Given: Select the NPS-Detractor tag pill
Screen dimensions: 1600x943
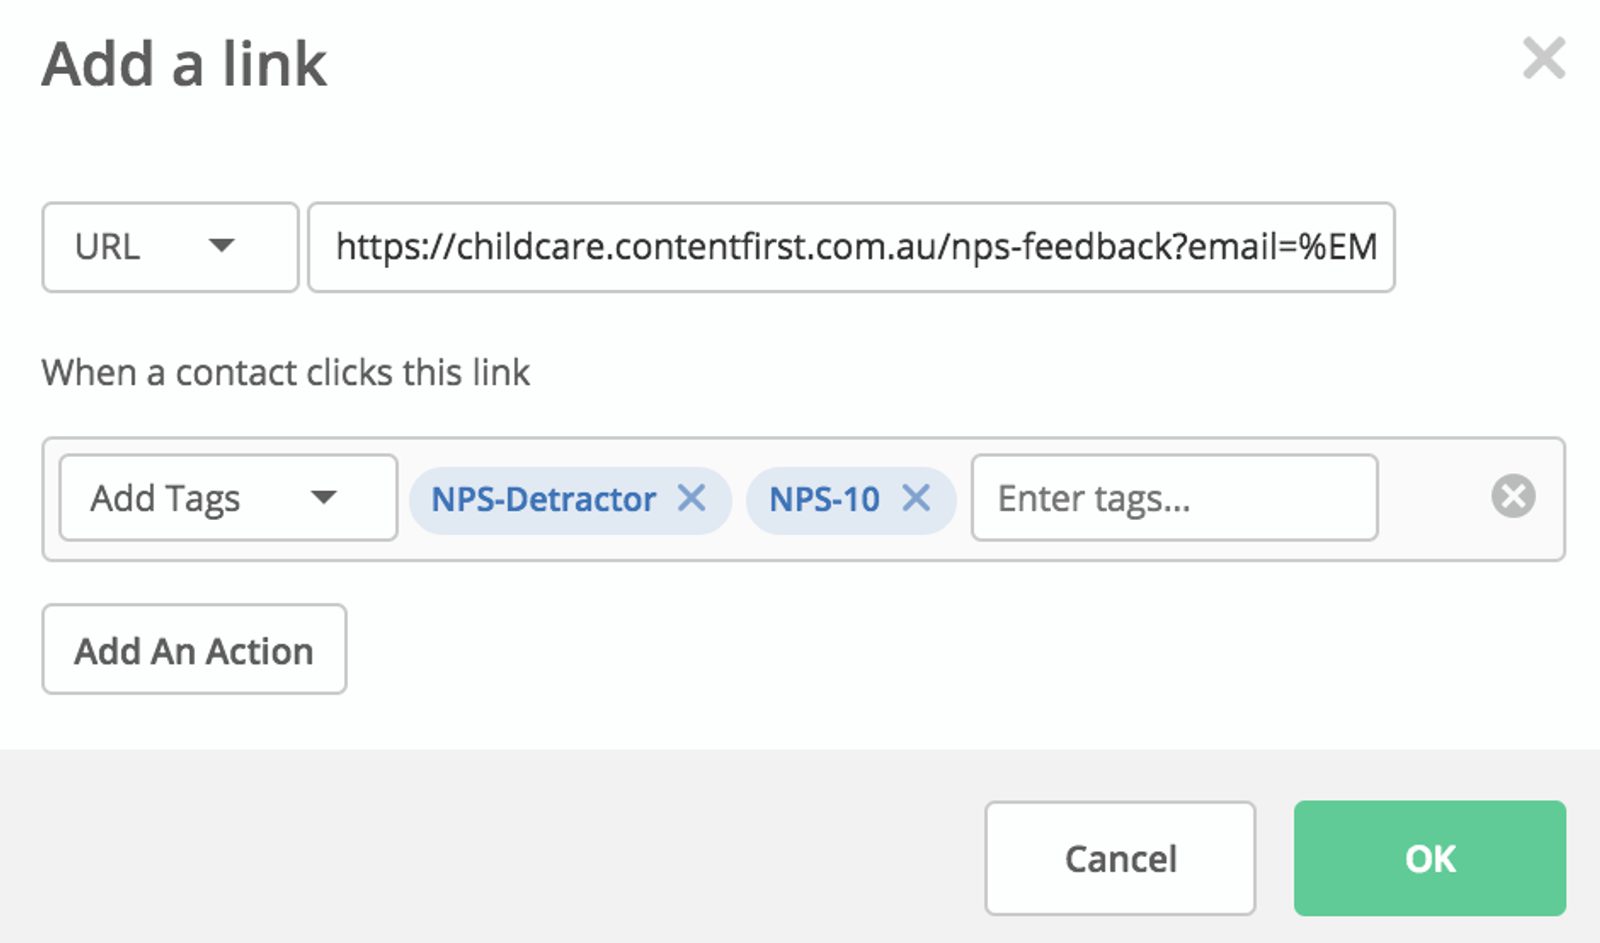Looking at the screenshot, I should 545,499.
